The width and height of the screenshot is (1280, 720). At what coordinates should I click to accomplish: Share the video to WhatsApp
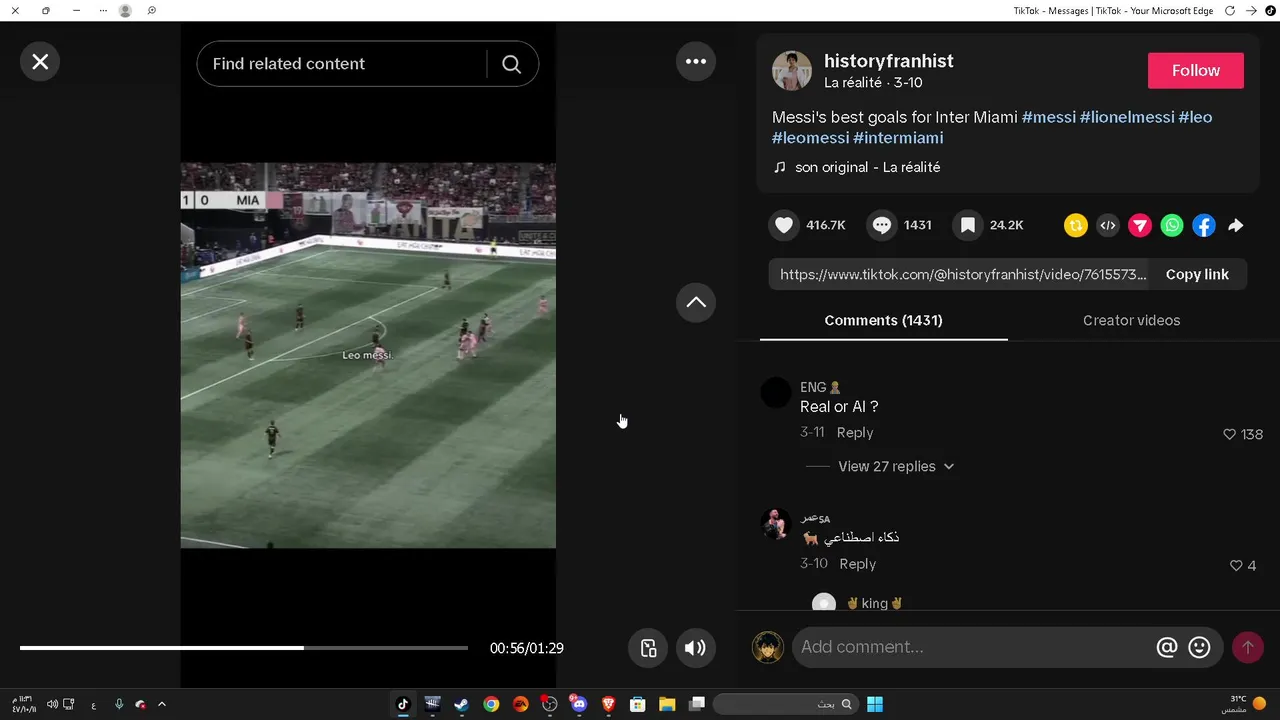[1172, 226]
